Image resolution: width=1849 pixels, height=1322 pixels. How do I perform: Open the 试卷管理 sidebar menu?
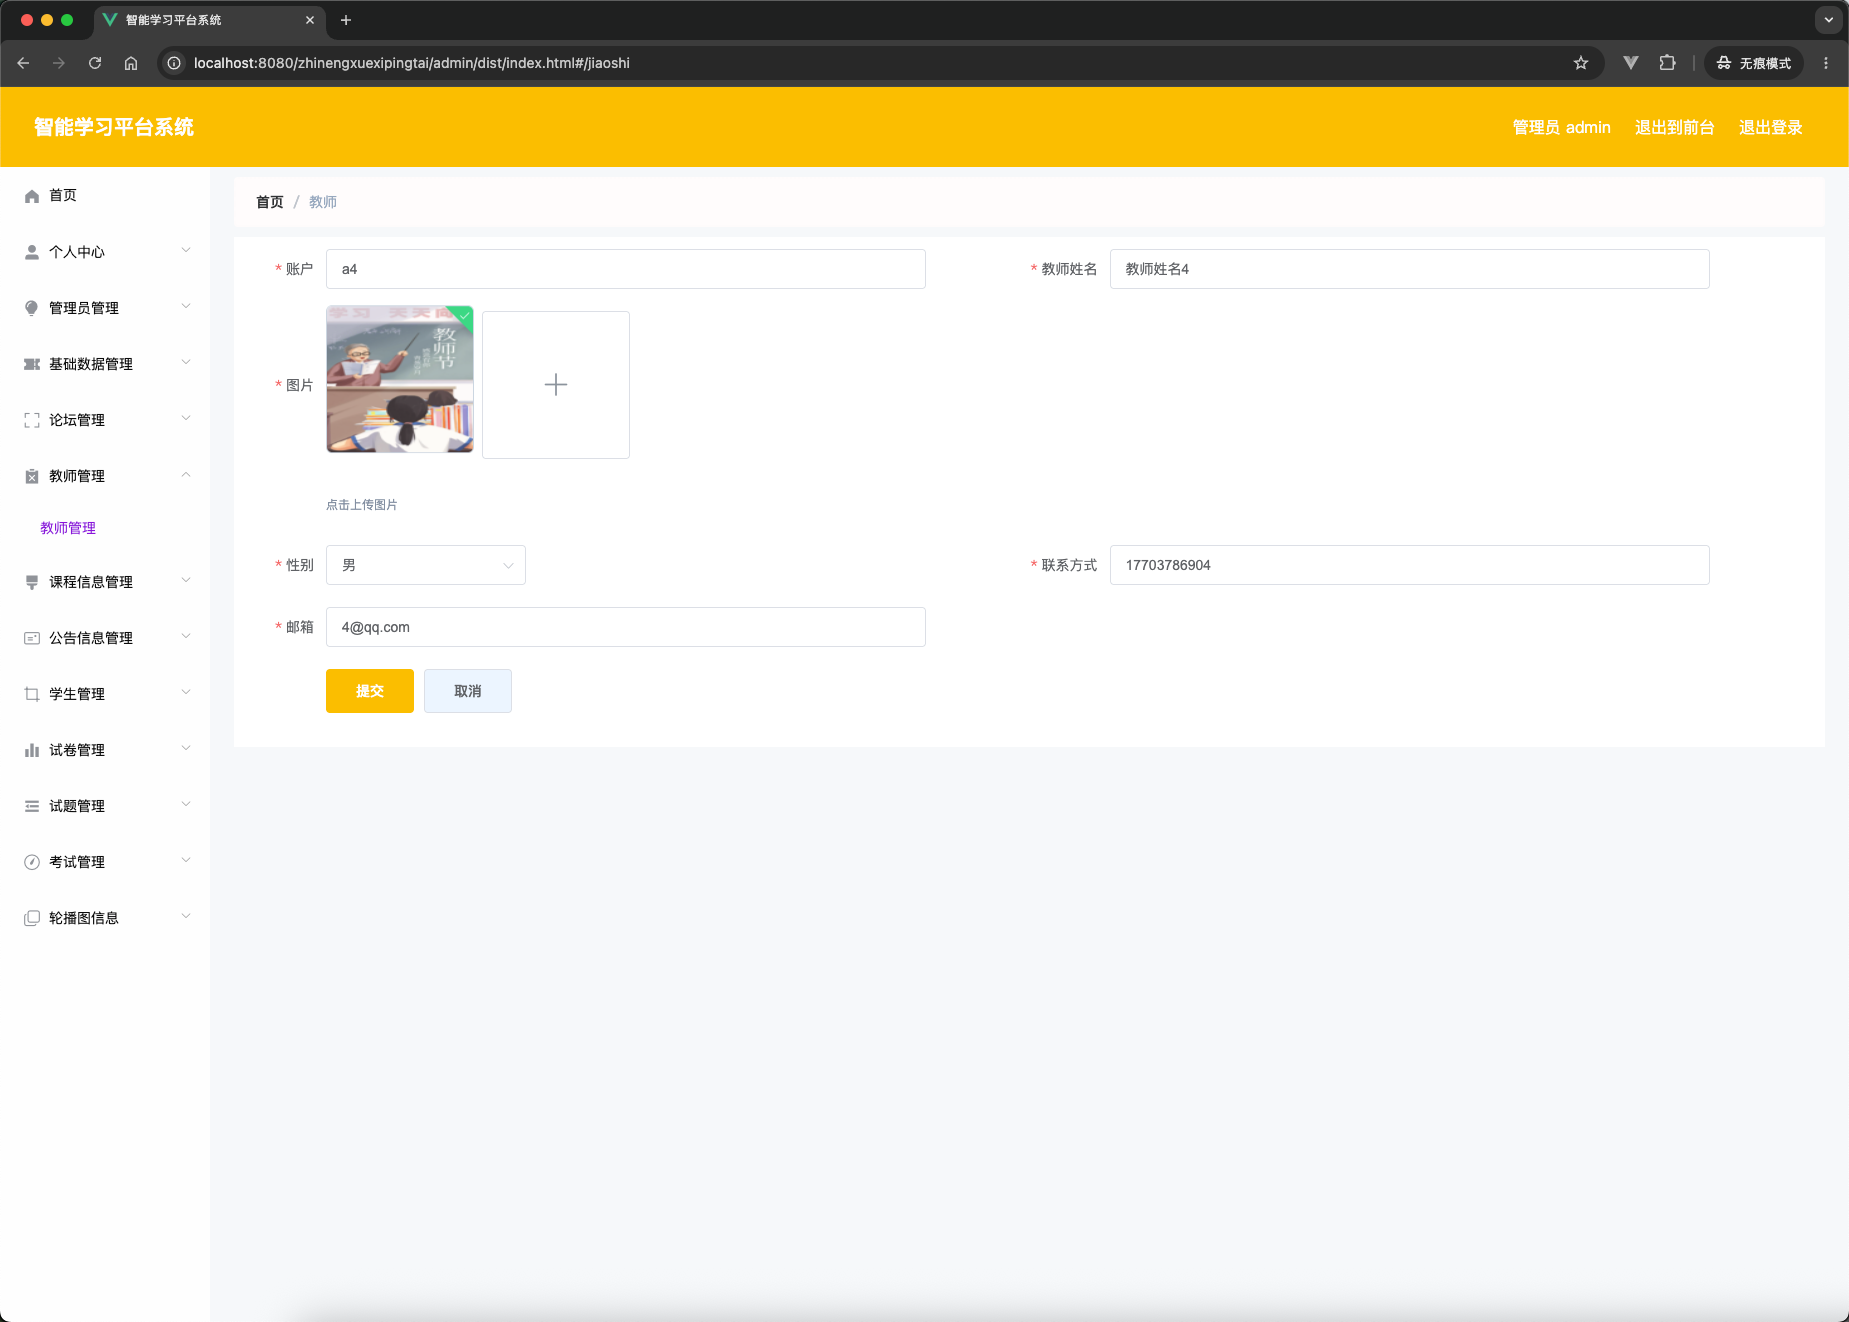coord(105,750)
